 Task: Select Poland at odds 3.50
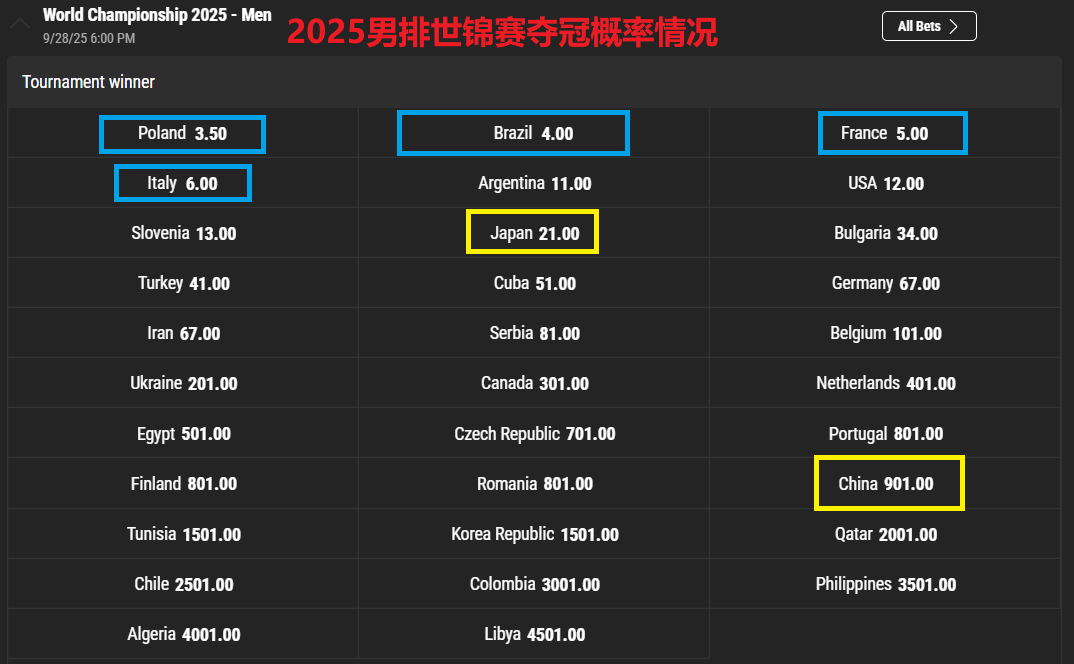[182, 133]
